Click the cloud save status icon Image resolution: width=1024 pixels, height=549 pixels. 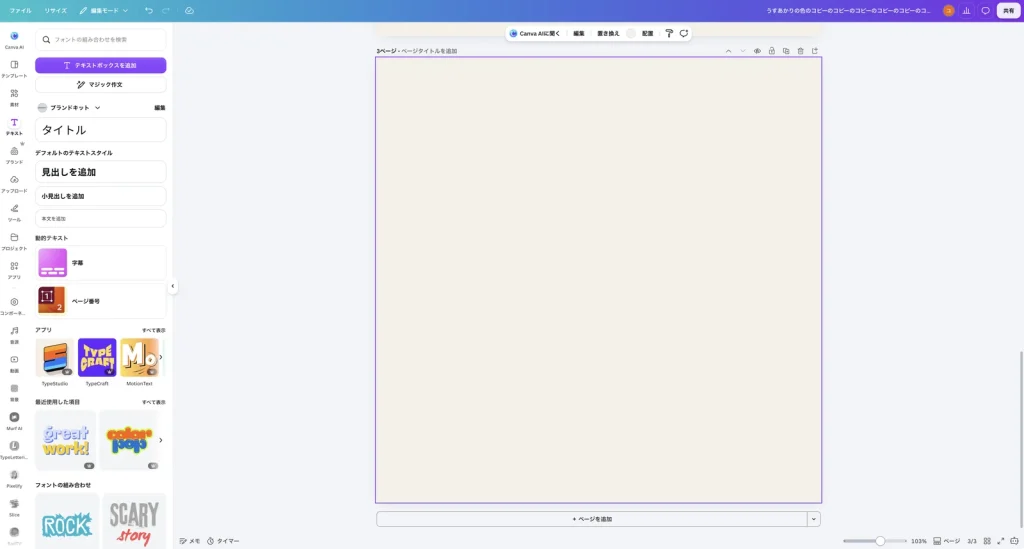pyautogui.click(x=189, y=10)
